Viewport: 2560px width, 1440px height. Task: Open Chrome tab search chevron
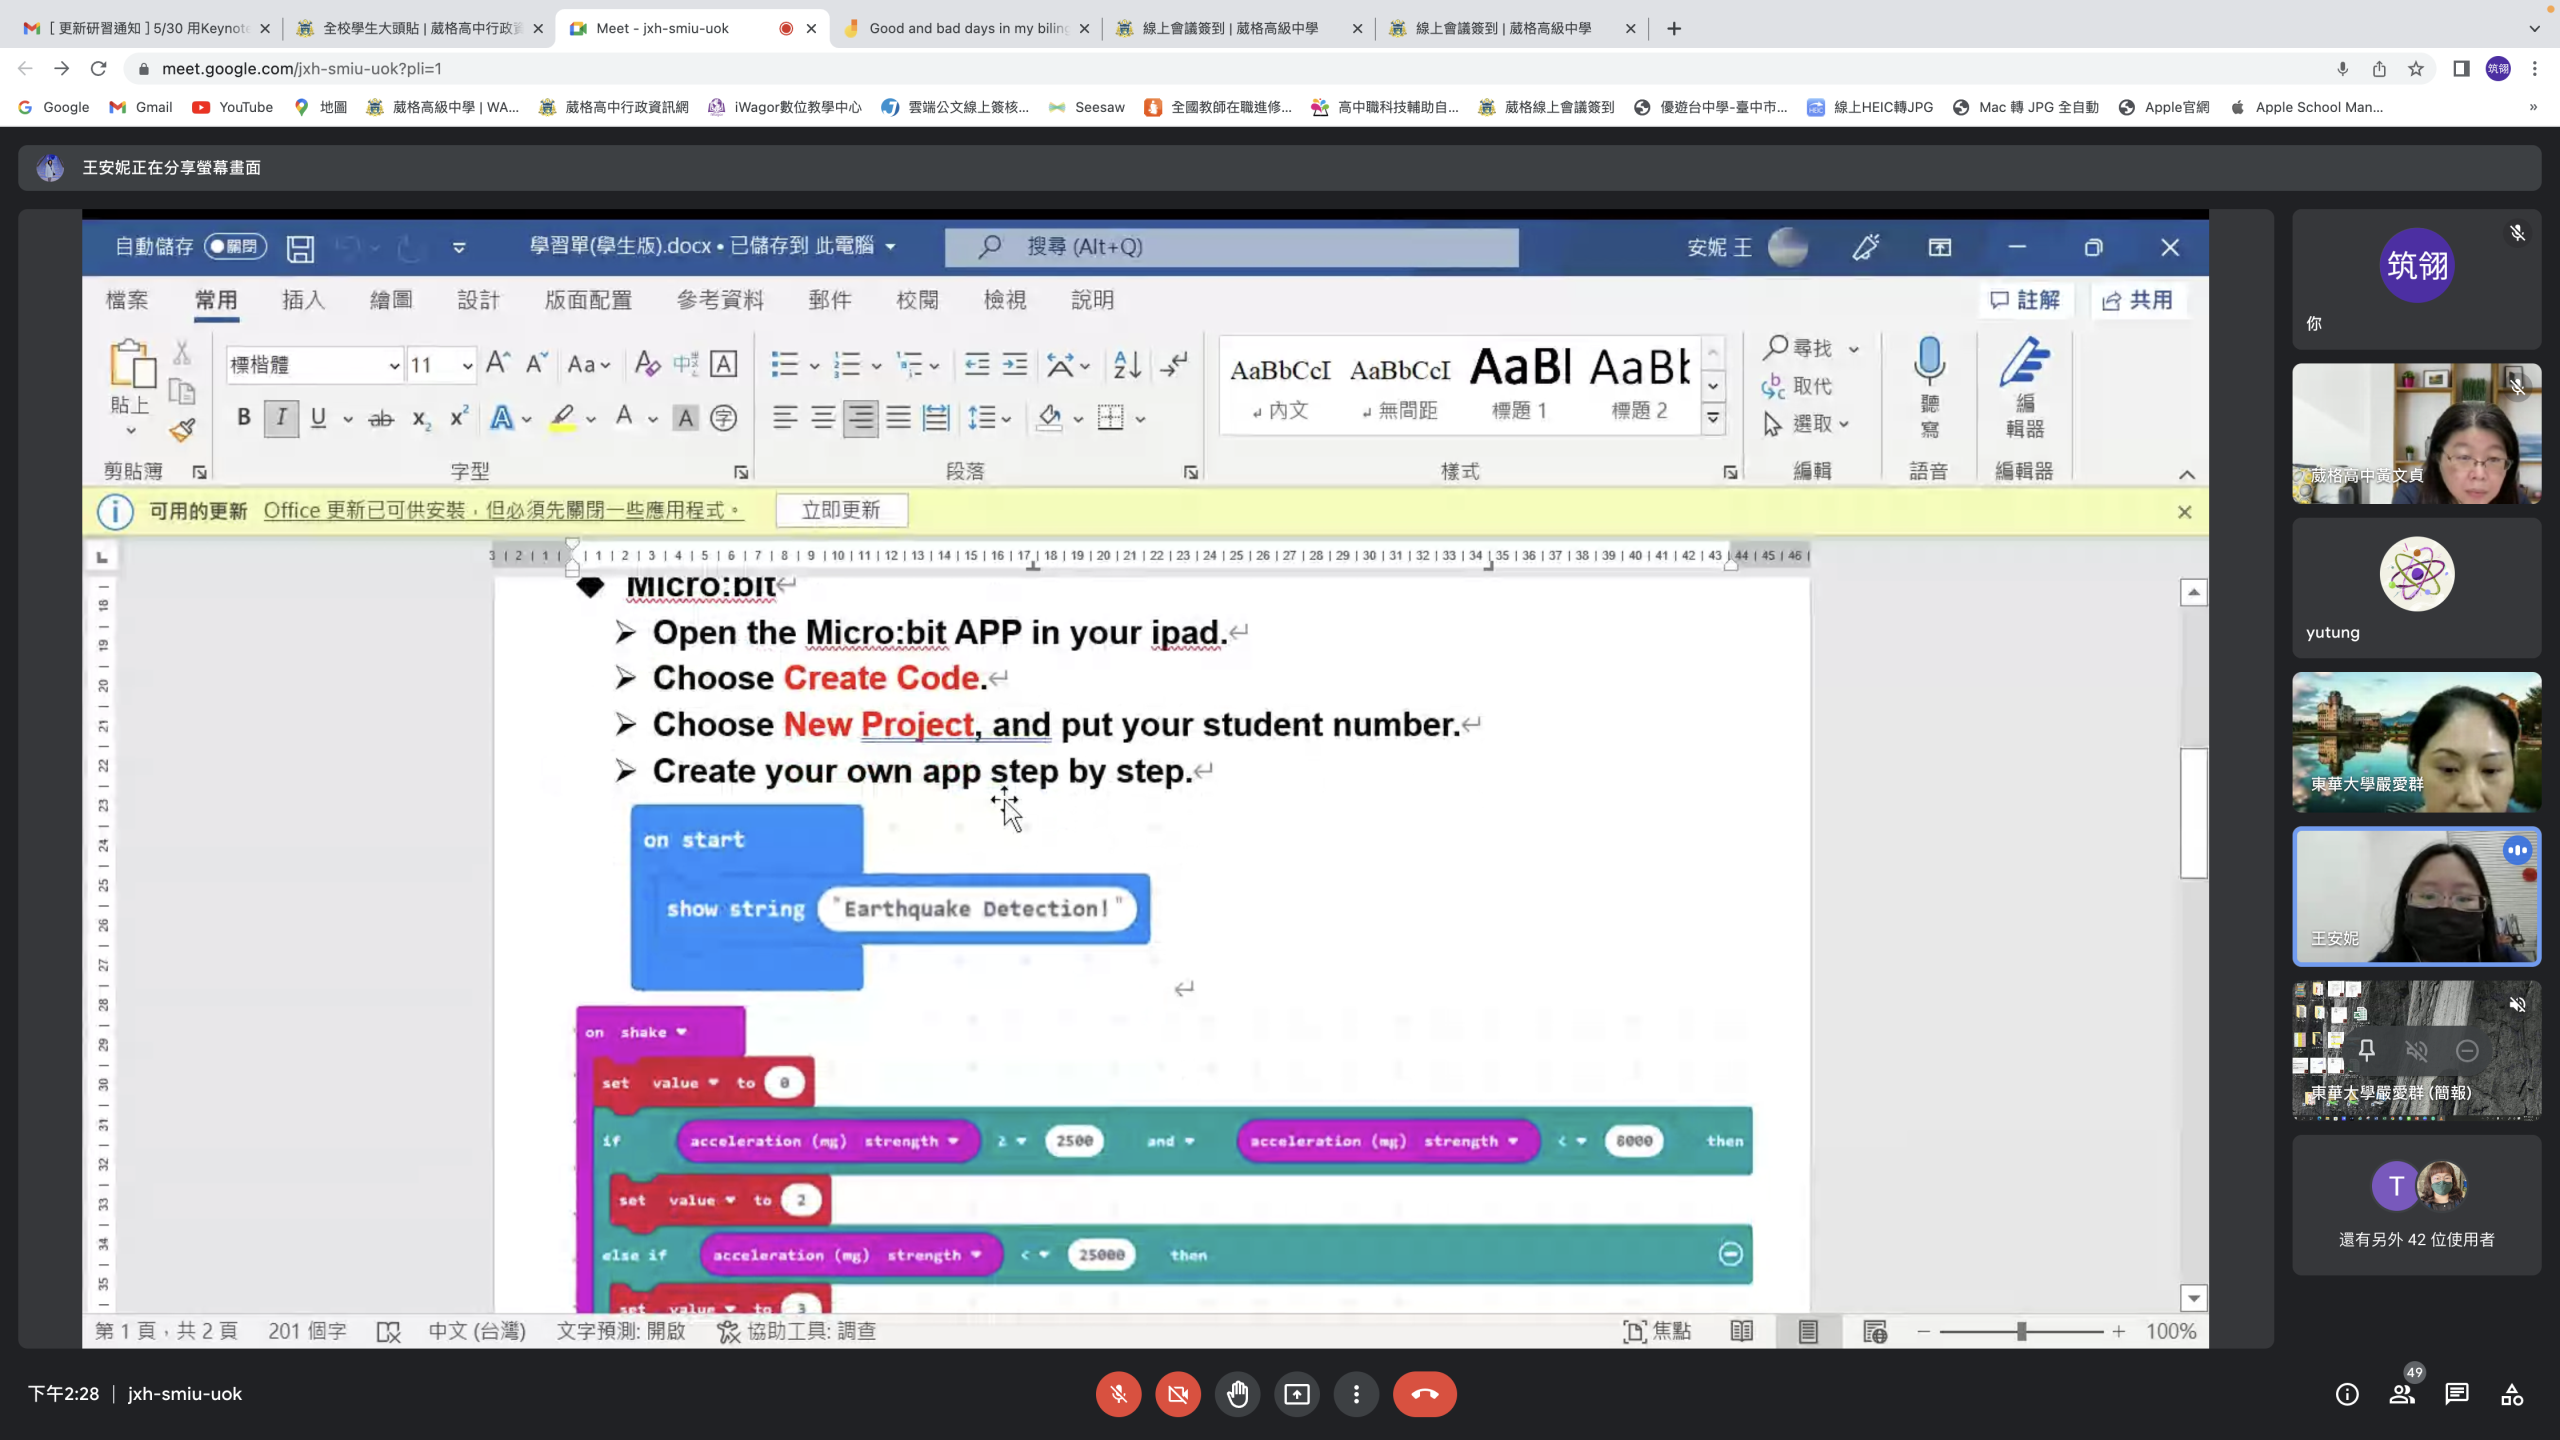[x=2534, y=28]
